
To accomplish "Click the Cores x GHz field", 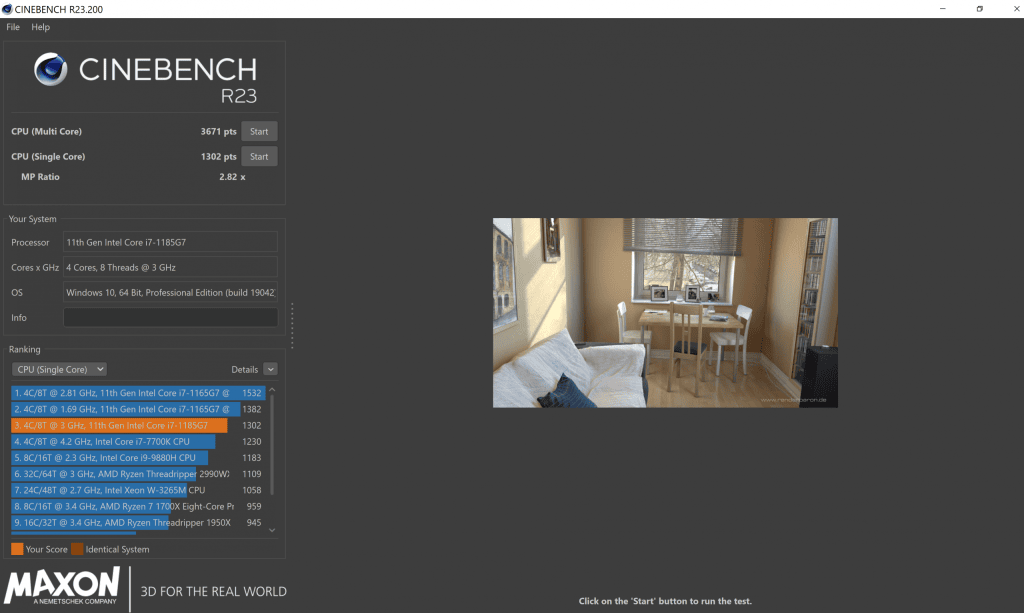I will click(170, 267).
